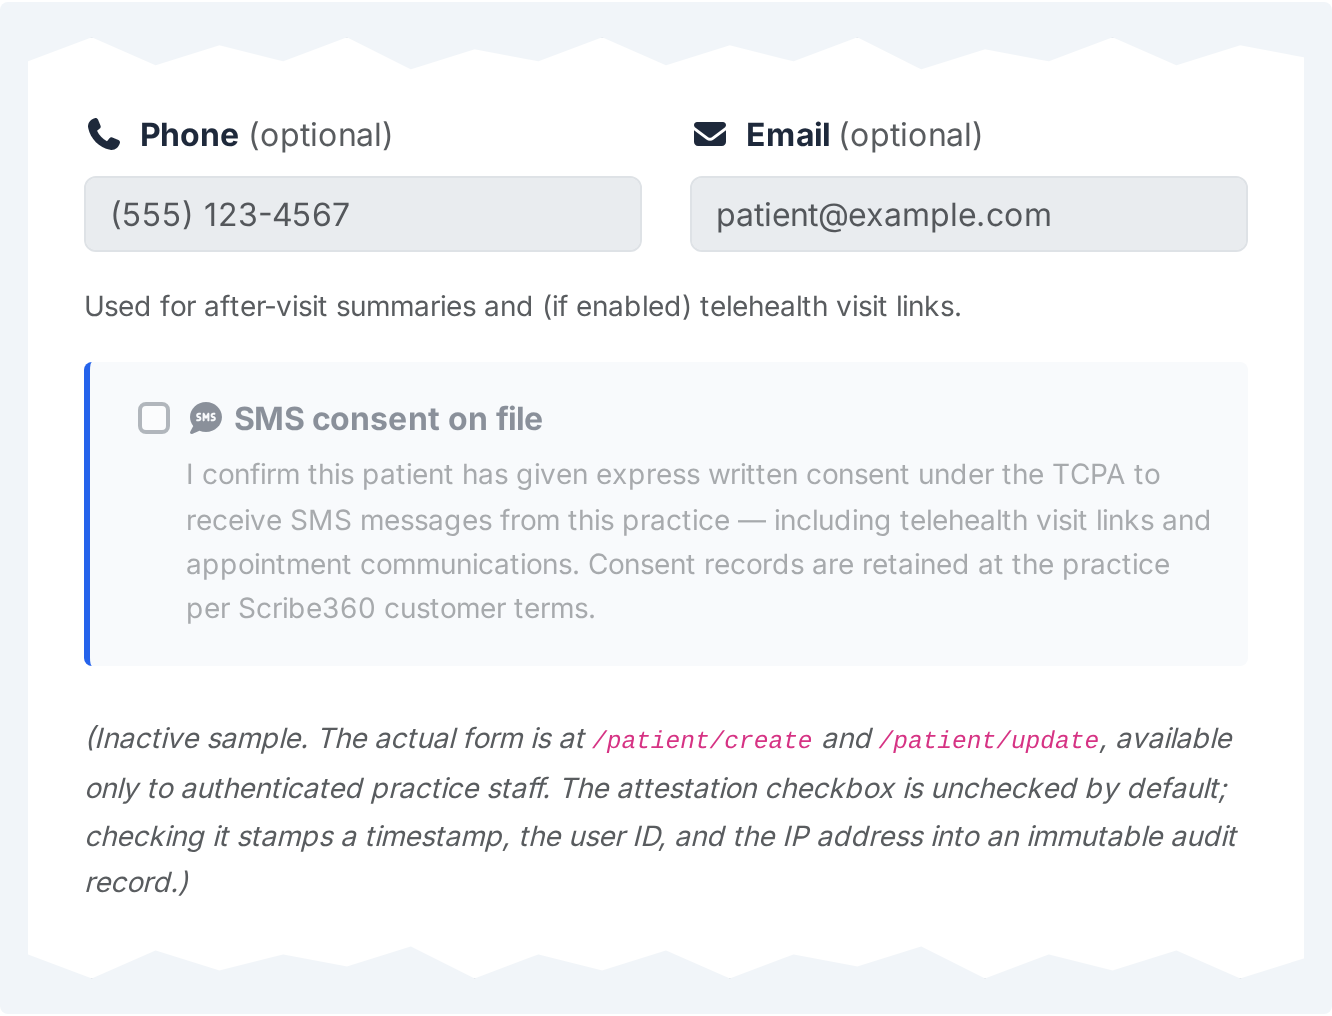
Task: Click the /patient/update path
Action: (x=988, y=740)
